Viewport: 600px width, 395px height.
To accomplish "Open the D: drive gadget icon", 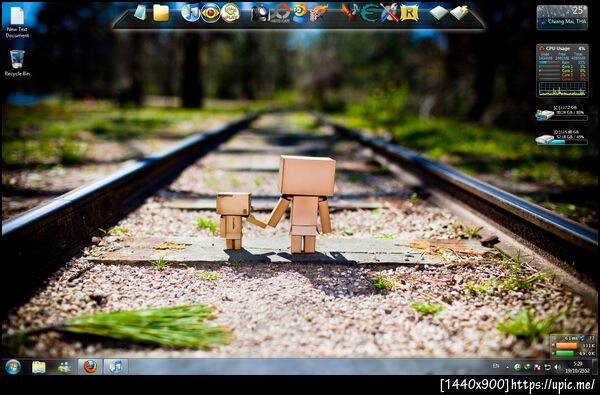I will [545, 140].
